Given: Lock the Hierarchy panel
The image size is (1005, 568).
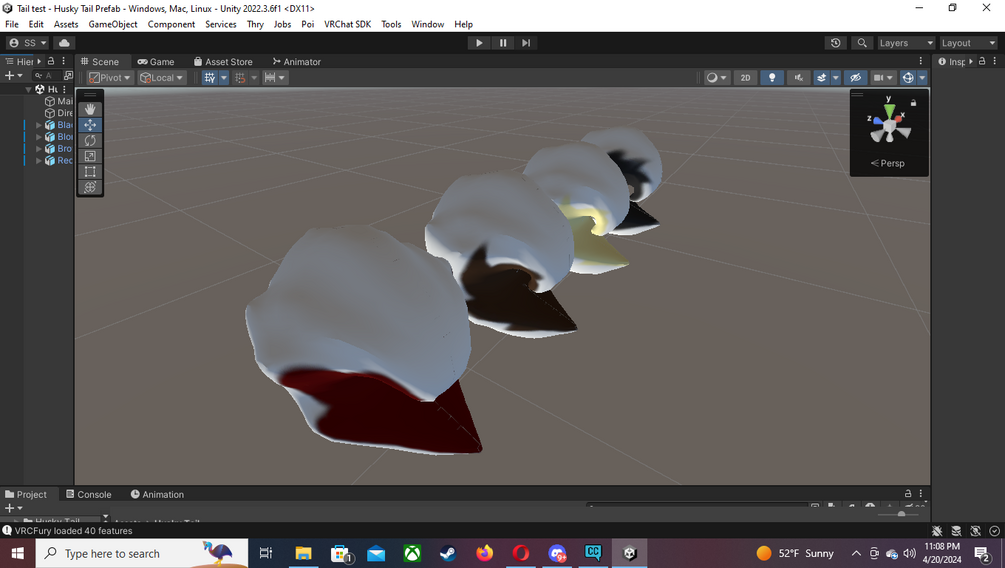Looking at the screenshot, I should coord(51,61).
